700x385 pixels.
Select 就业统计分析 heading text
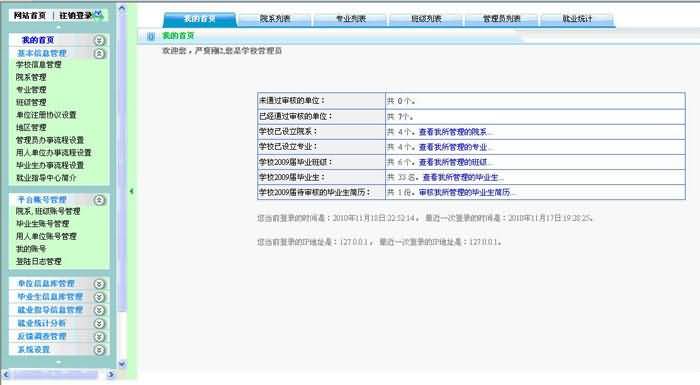click(x=42, y=323)
